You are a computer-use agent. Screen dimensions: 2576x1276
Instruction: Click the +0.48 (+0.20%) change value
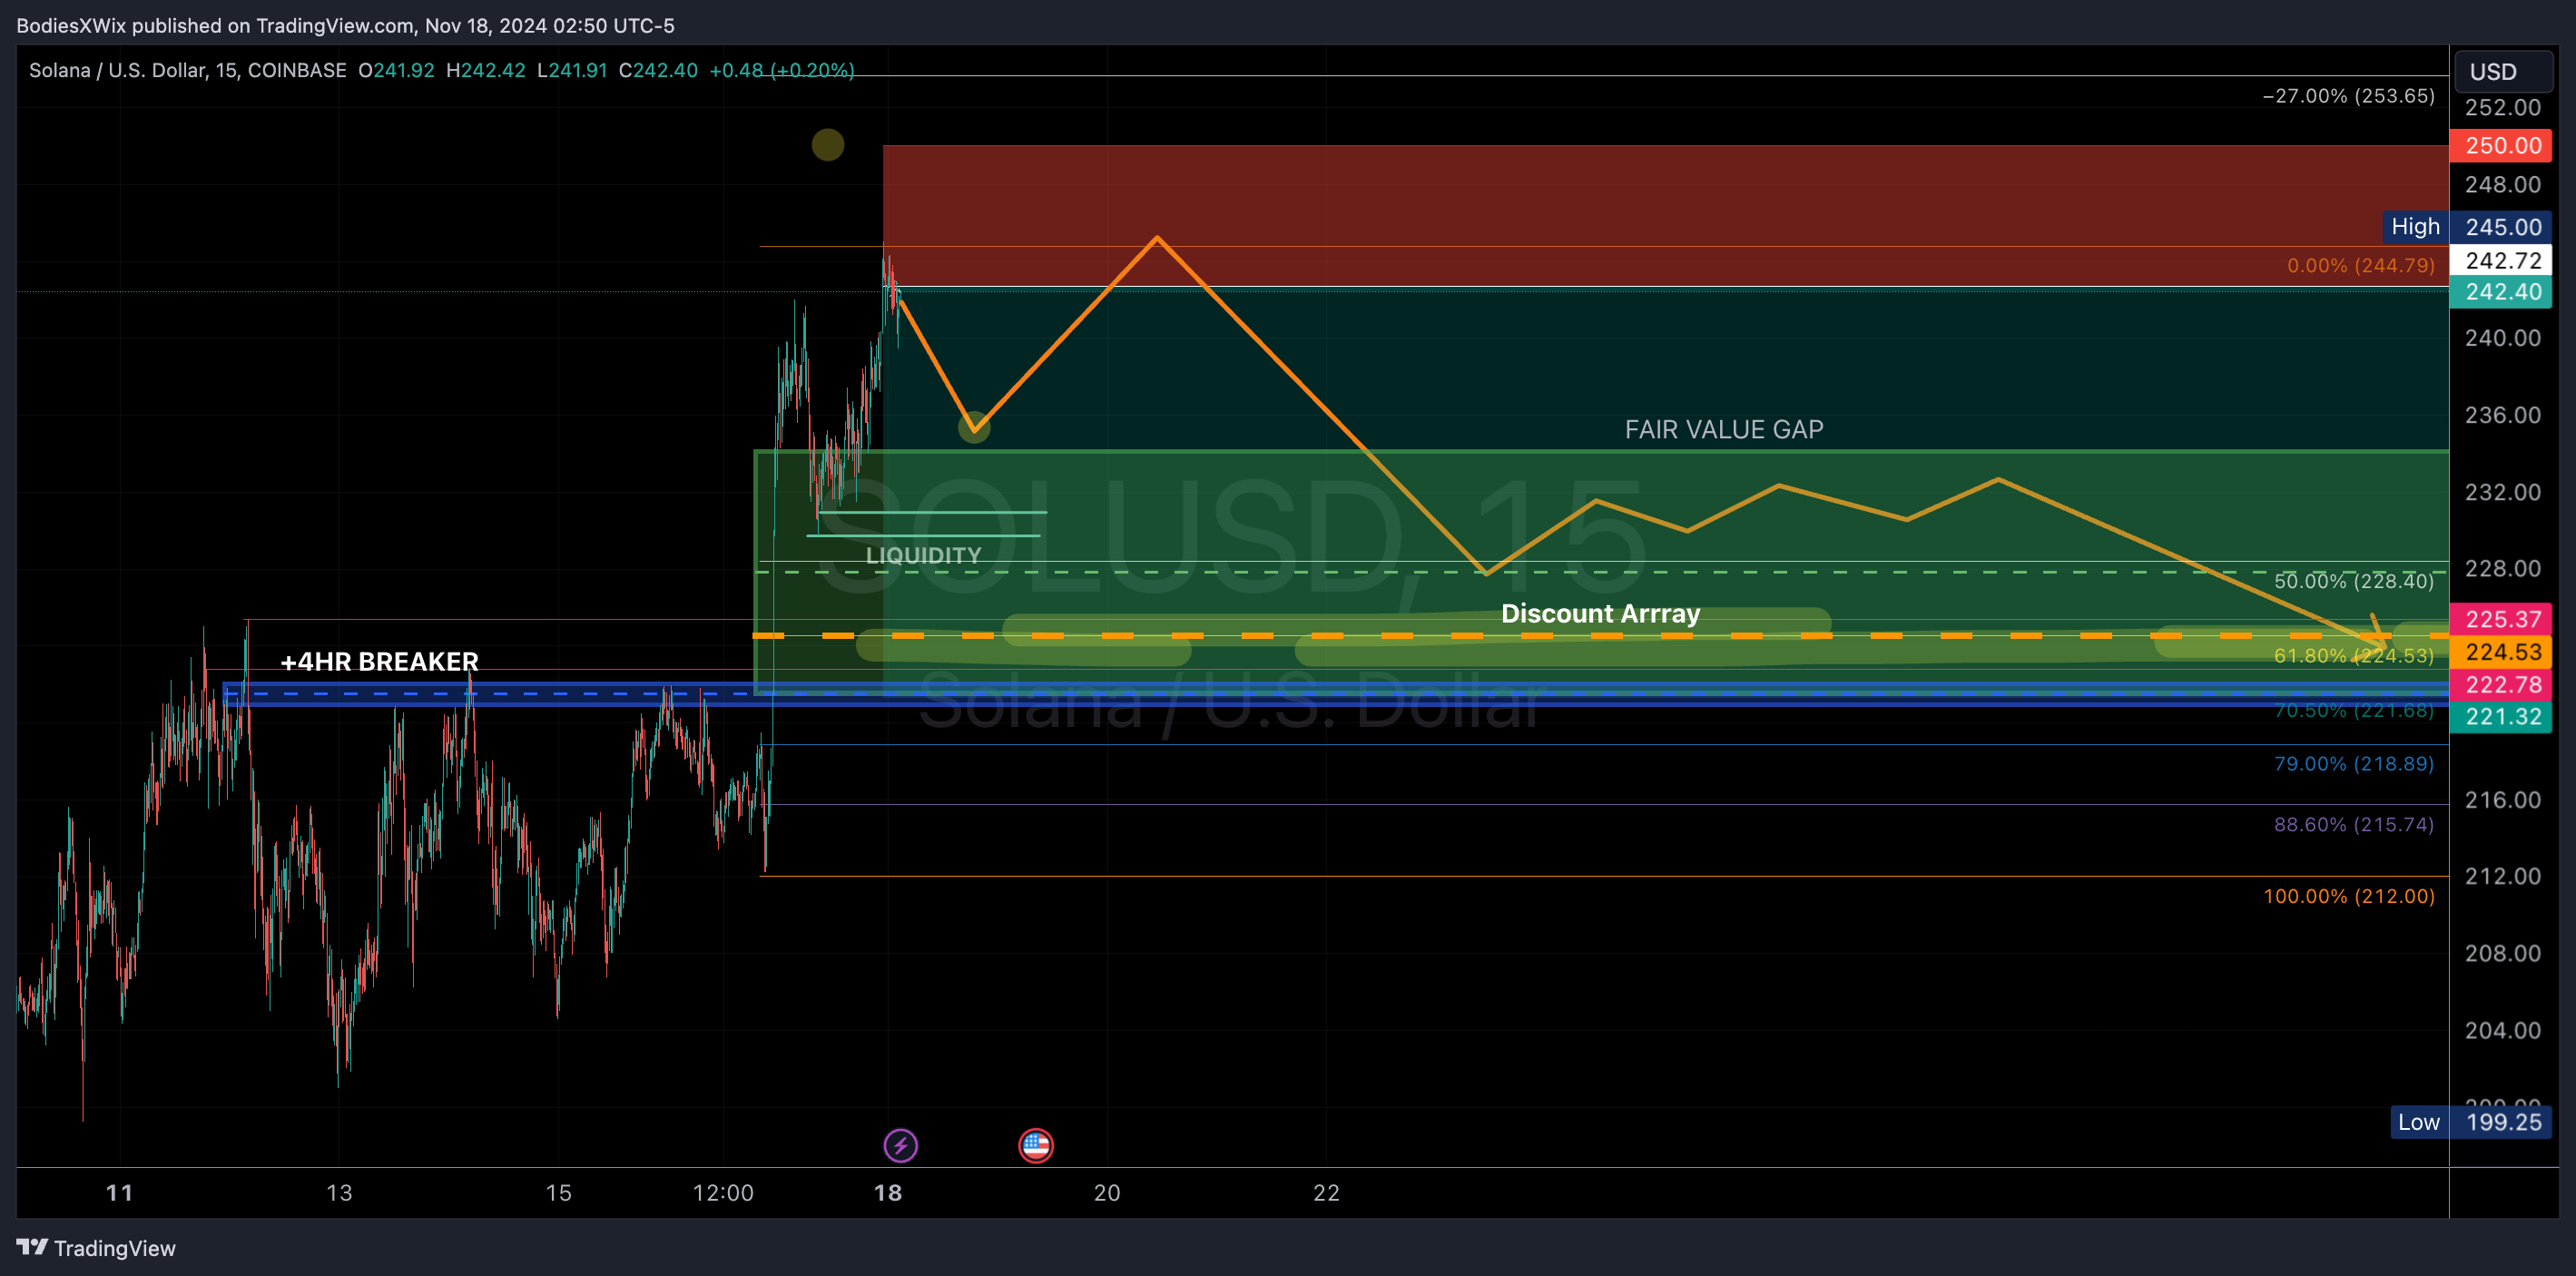point(782,70)
